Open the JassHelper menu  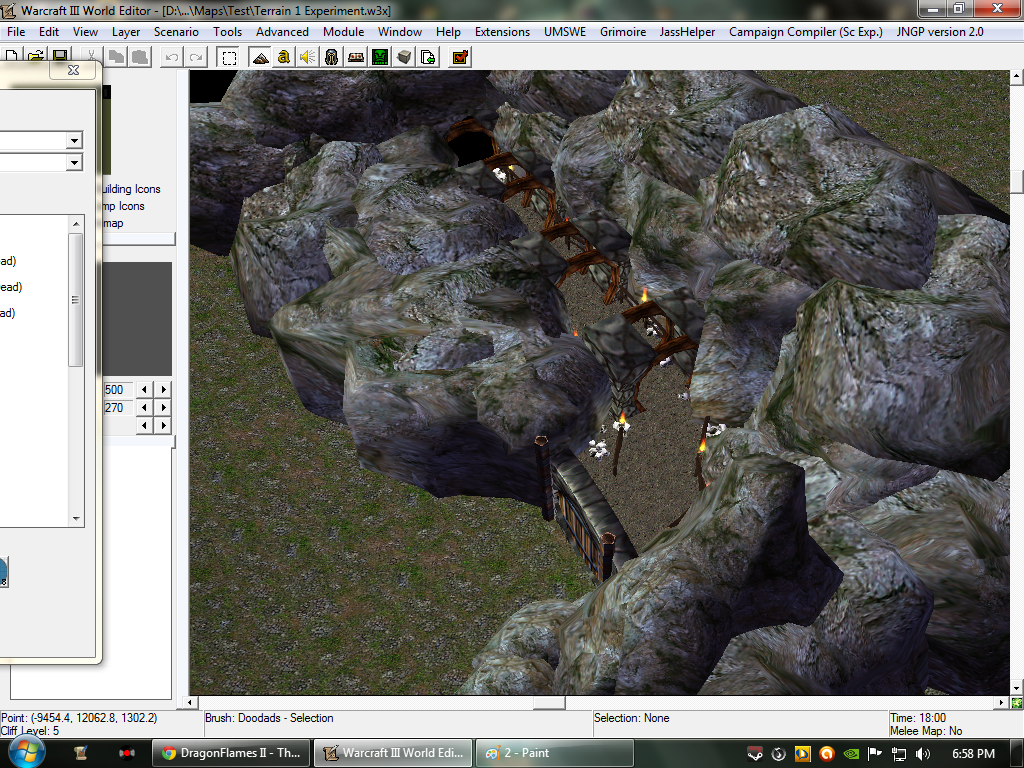pos(687,31)
